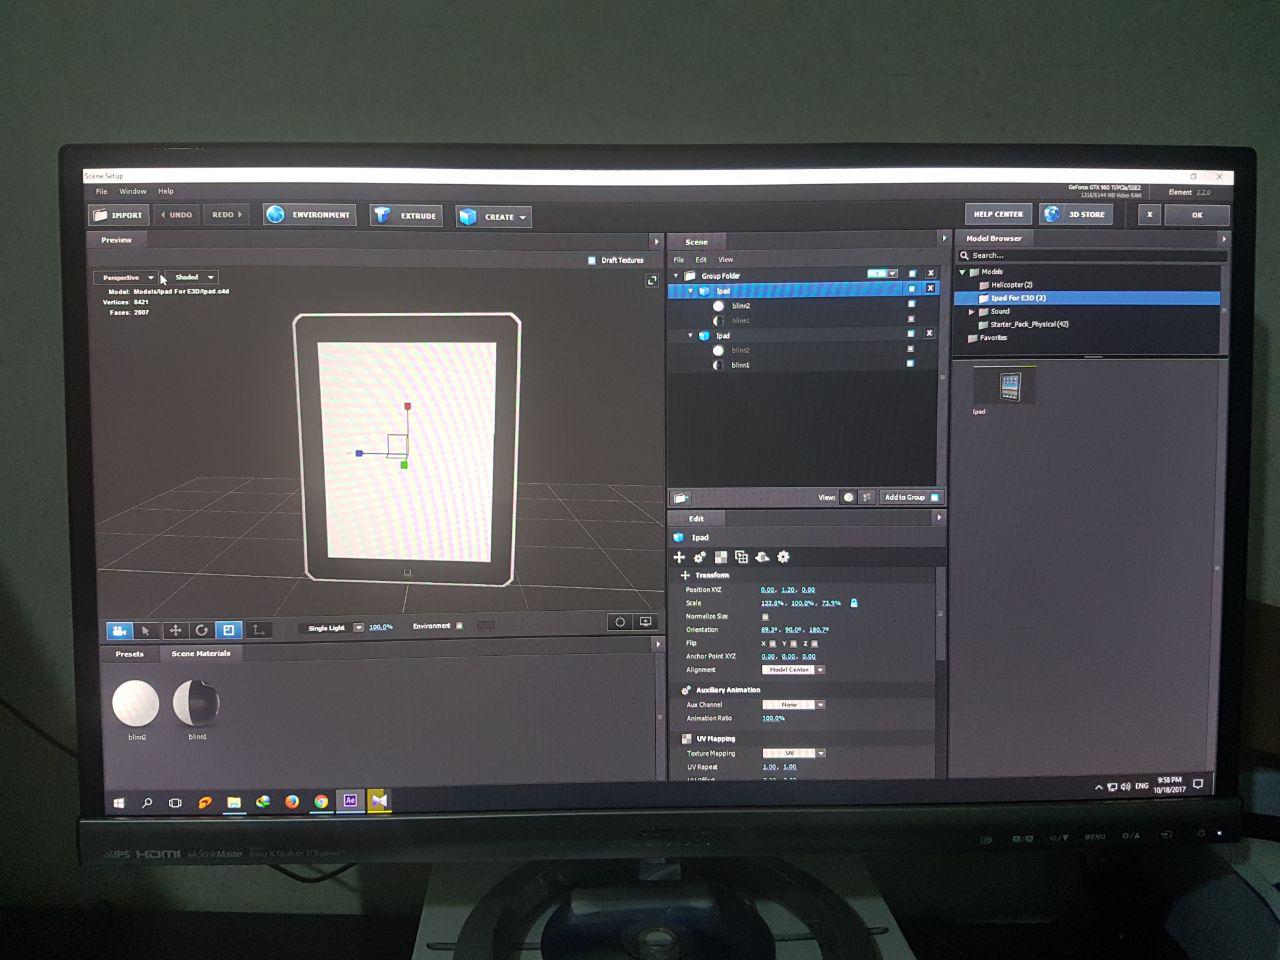This screenshot has height=960, width=1280.
Task: Open the File menu in the top menu bar
Action: 102,191
